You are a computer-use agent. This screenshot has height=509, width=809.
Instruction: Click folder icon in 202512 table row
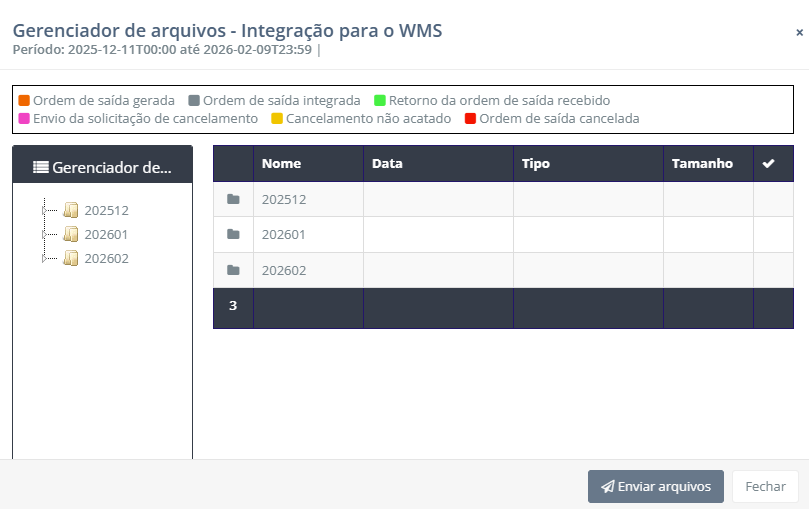click(x=233, y=199)
